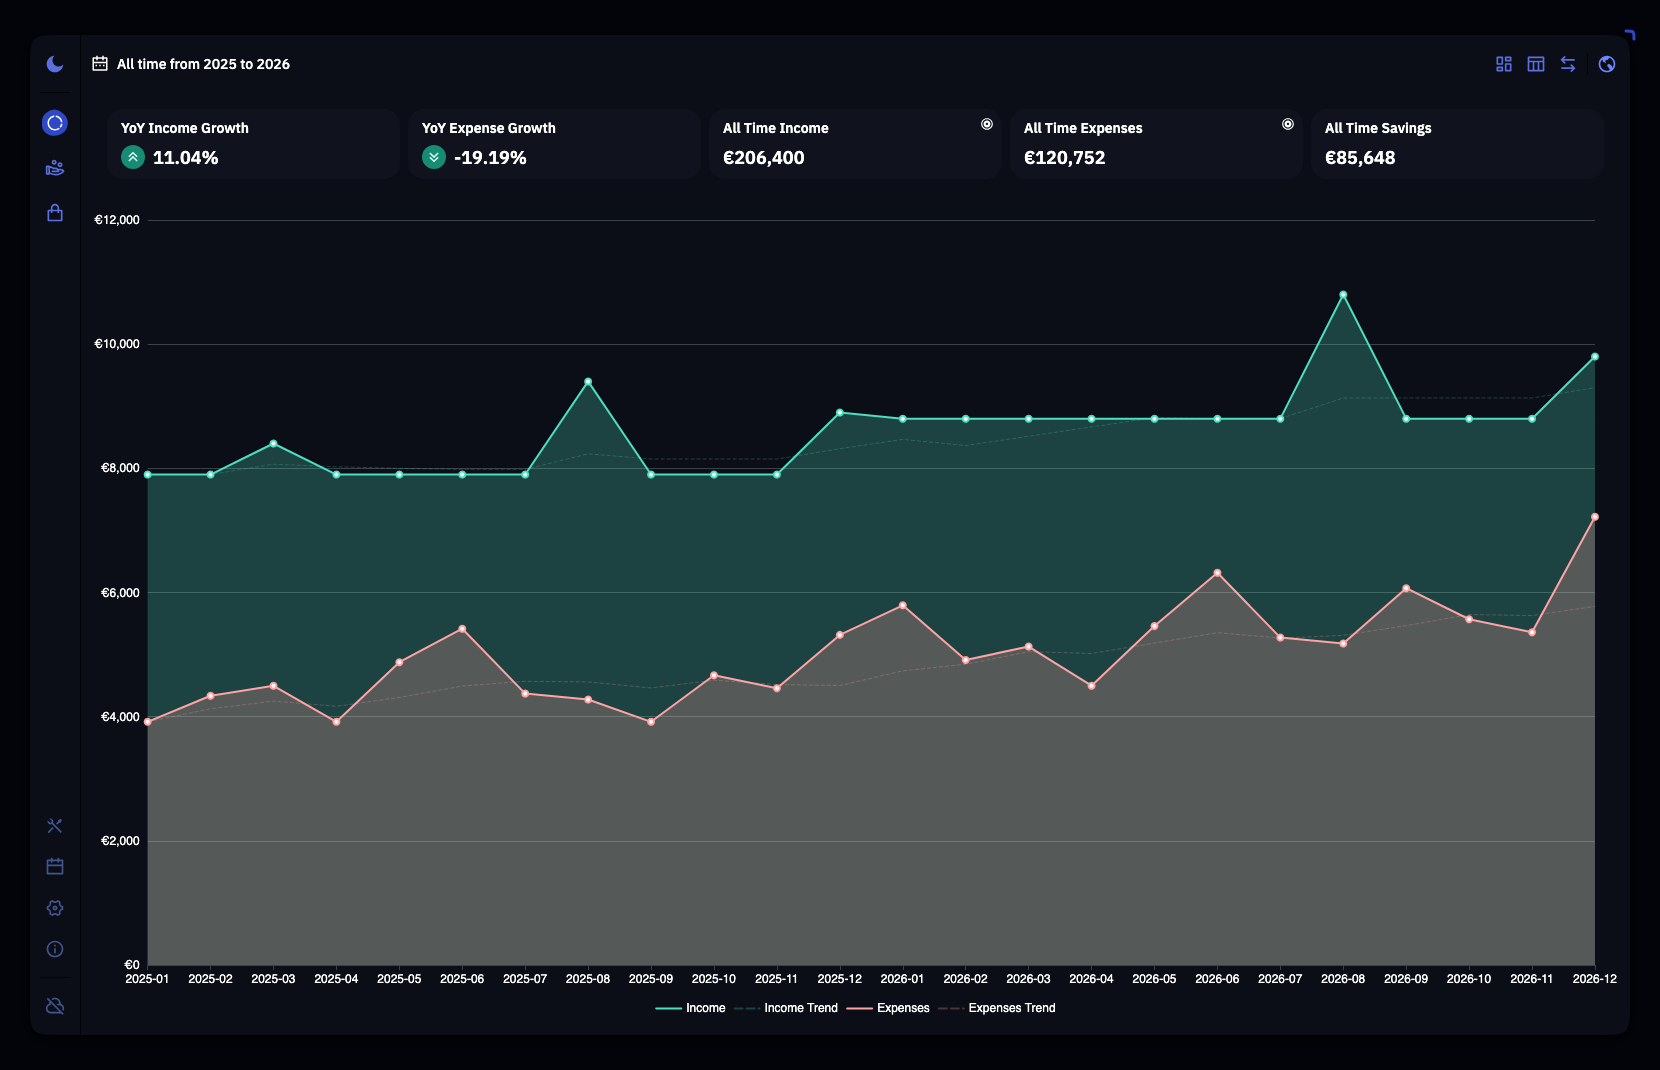Select the circular overview icon in sidebar
Viewport: 1660px width, 1070px height.
(x=55, y=123)
